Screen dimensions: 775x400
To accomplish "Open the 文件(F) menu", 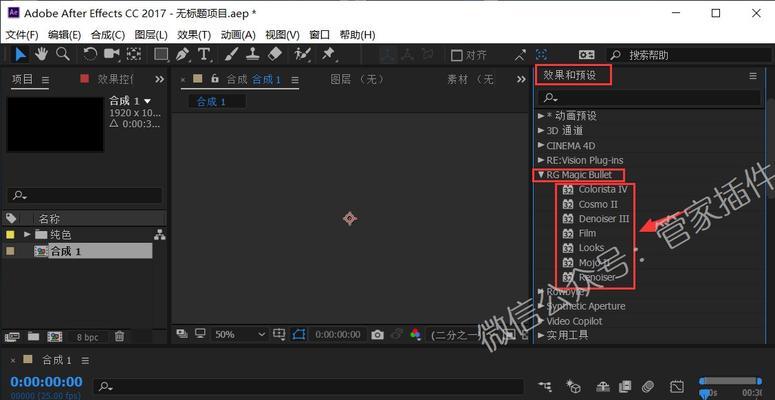I will [x=22, y=35].
